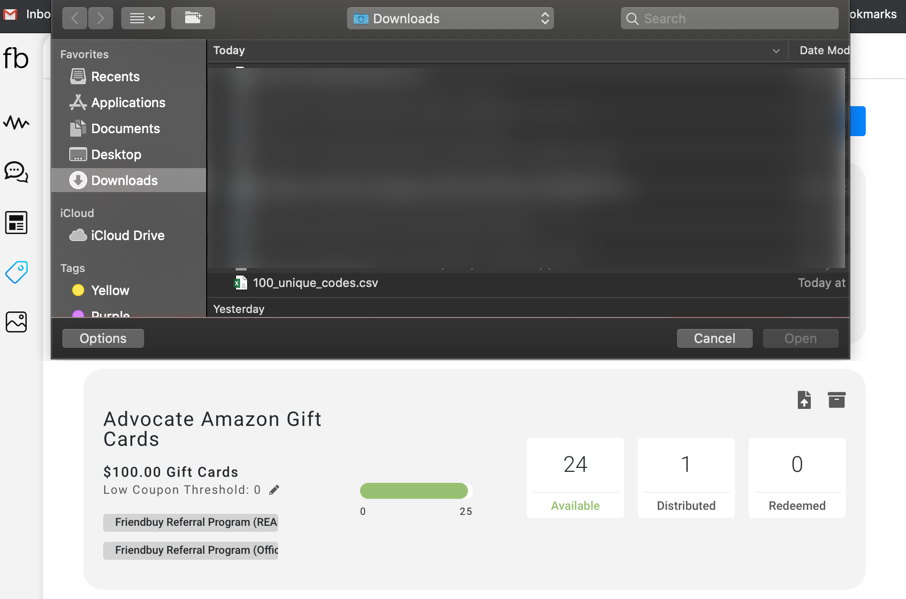This screenshot has width=906, height=599.
Task: Create a new folder in the dialog
Action: point(193,18)
